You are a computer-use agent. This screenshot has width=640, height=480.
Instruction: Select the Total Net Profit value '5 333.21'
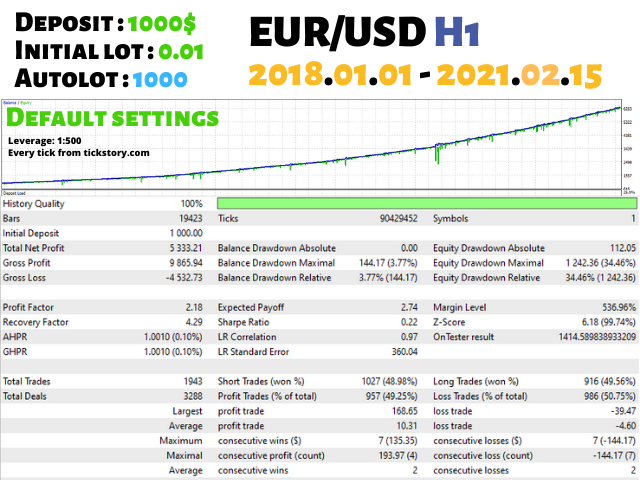pyautogui.click(x=186, y=248)
